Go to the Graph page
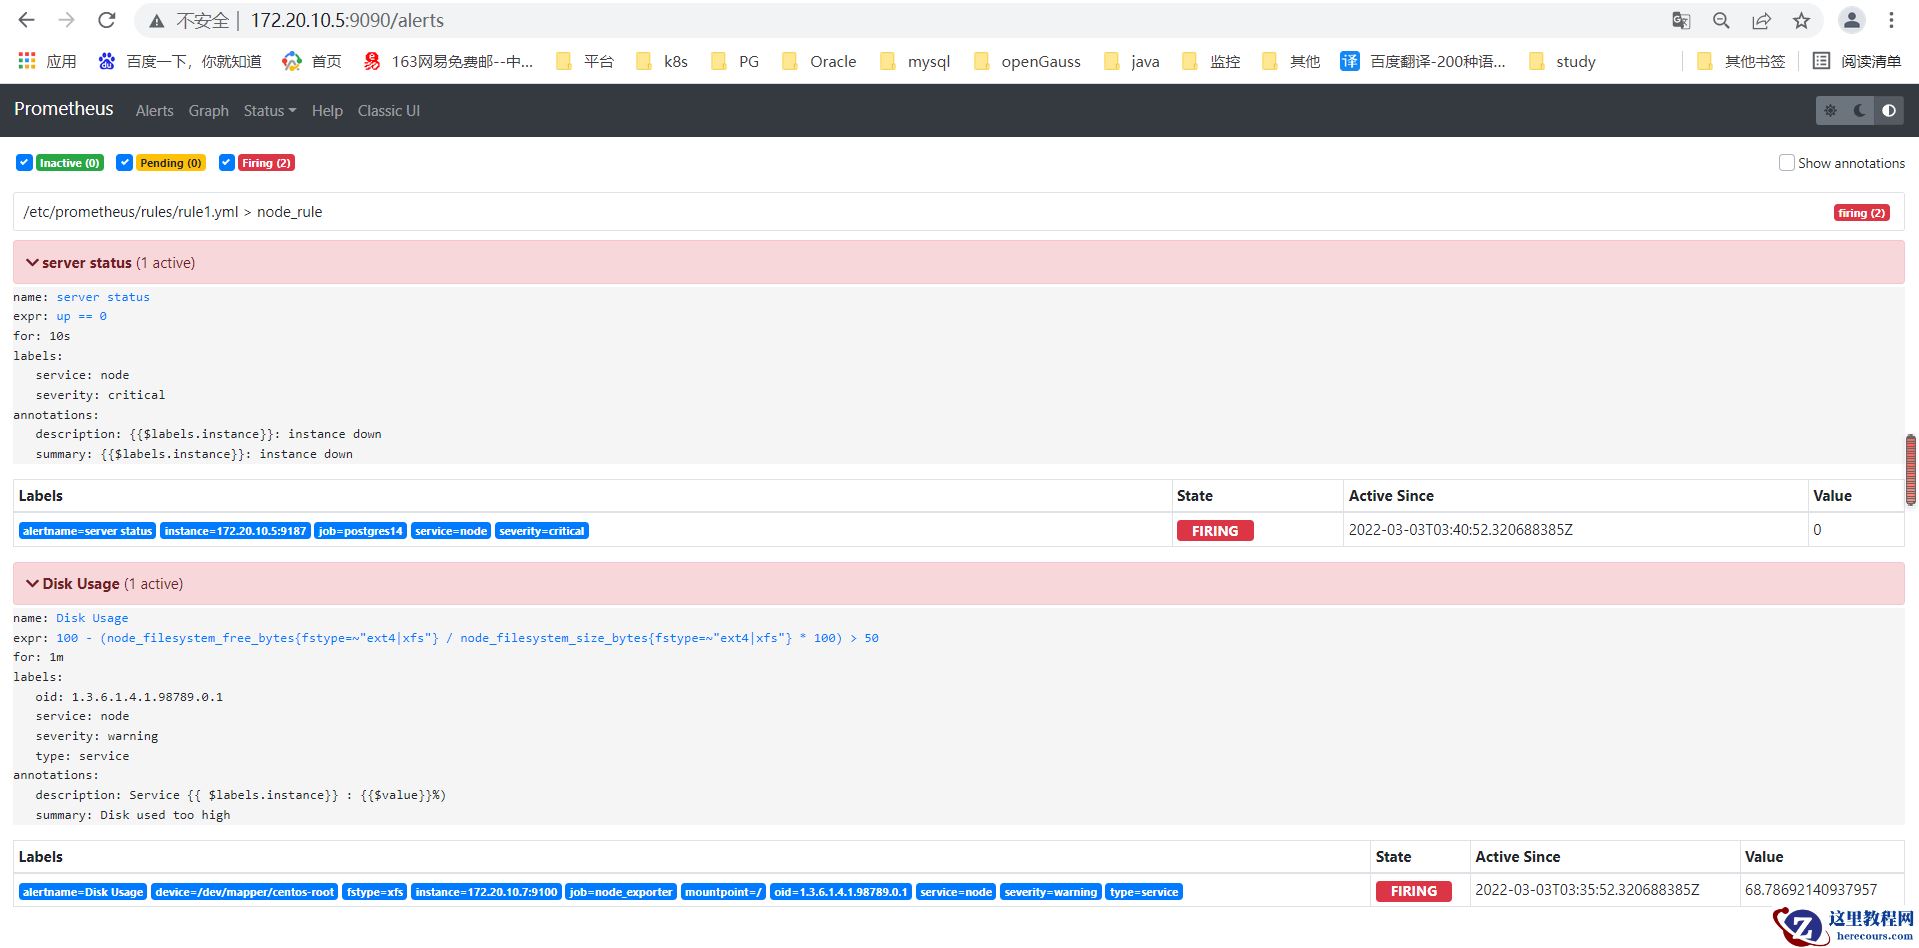1919x948 pixels. coord(208,111)
